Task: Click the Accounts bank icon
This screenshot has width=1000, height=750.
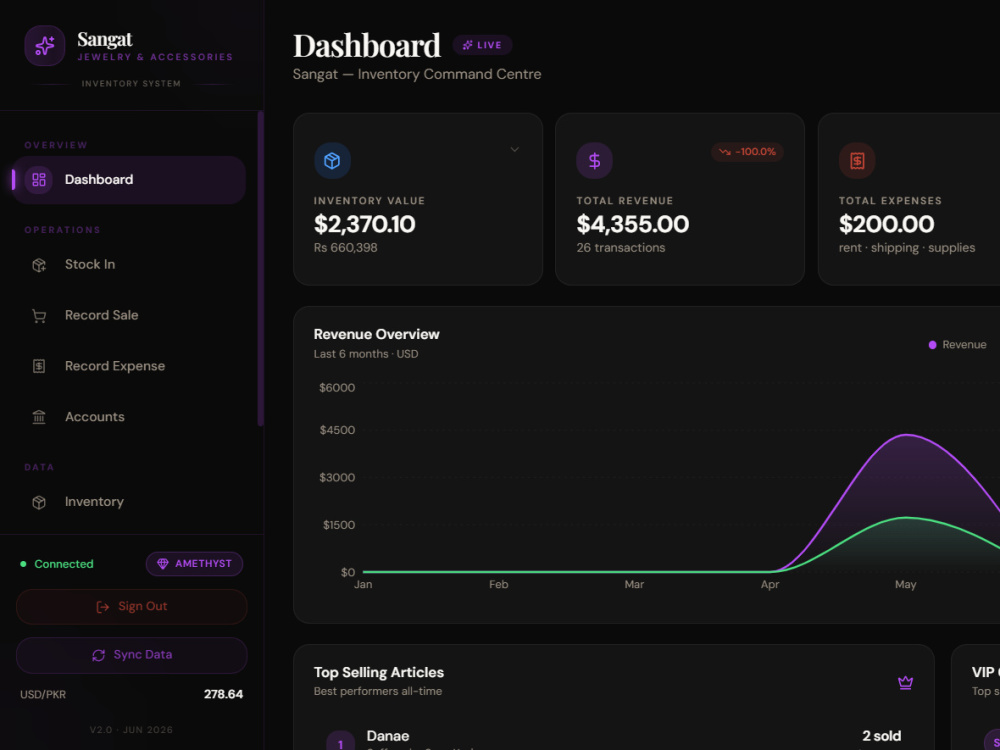Action: coord(39,417)
